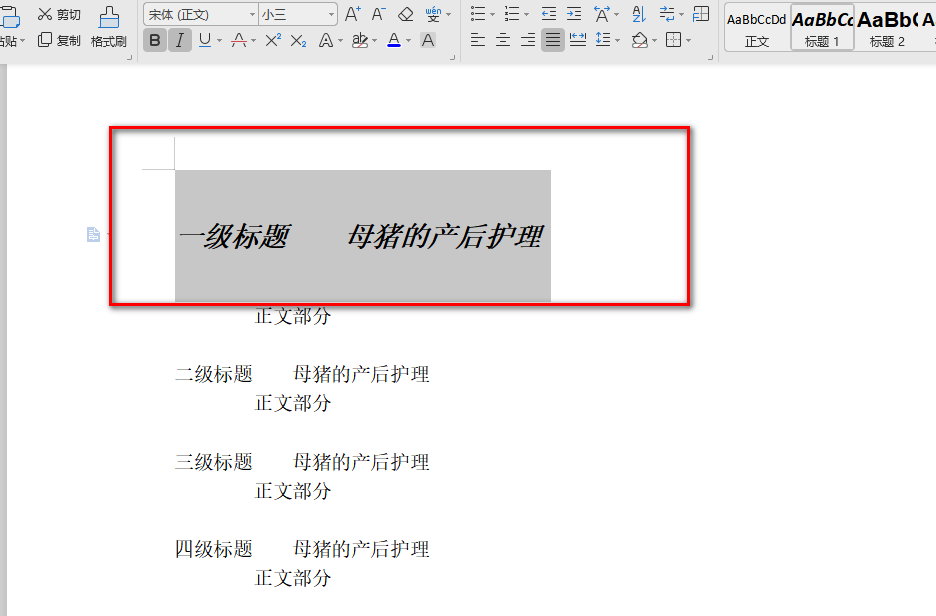The height and width of the screenshot is (616, 936).
Task: Click the phonetic guide (wén) icon
Action: (x=433, y=14)
